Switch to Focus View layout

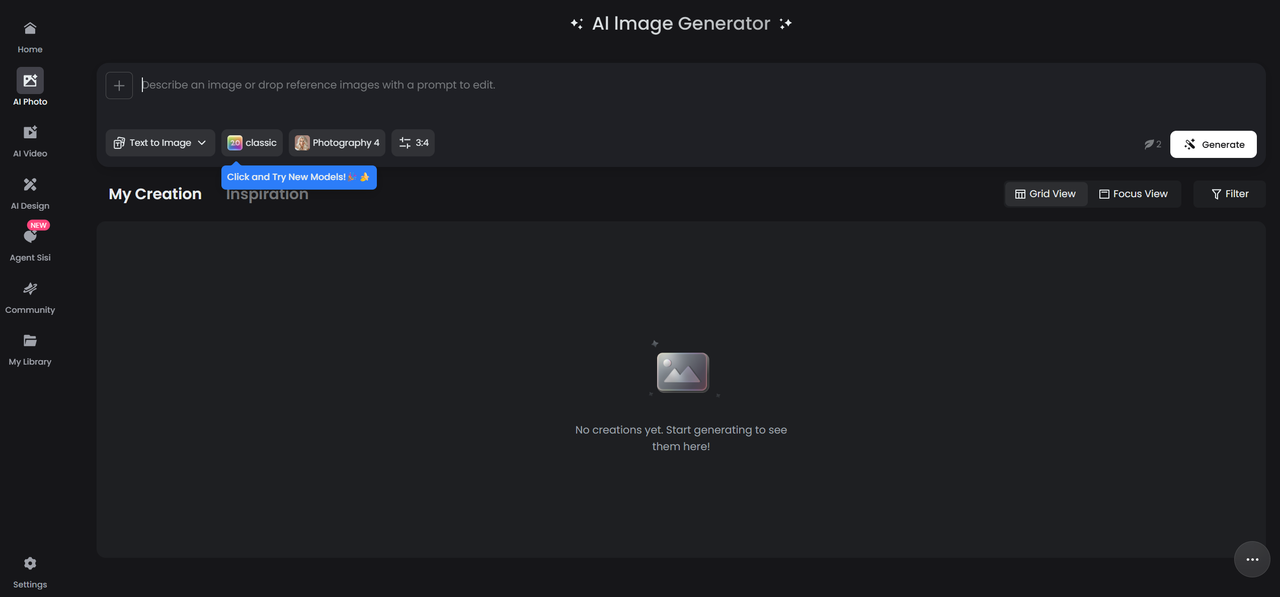tap(1133, 194)
